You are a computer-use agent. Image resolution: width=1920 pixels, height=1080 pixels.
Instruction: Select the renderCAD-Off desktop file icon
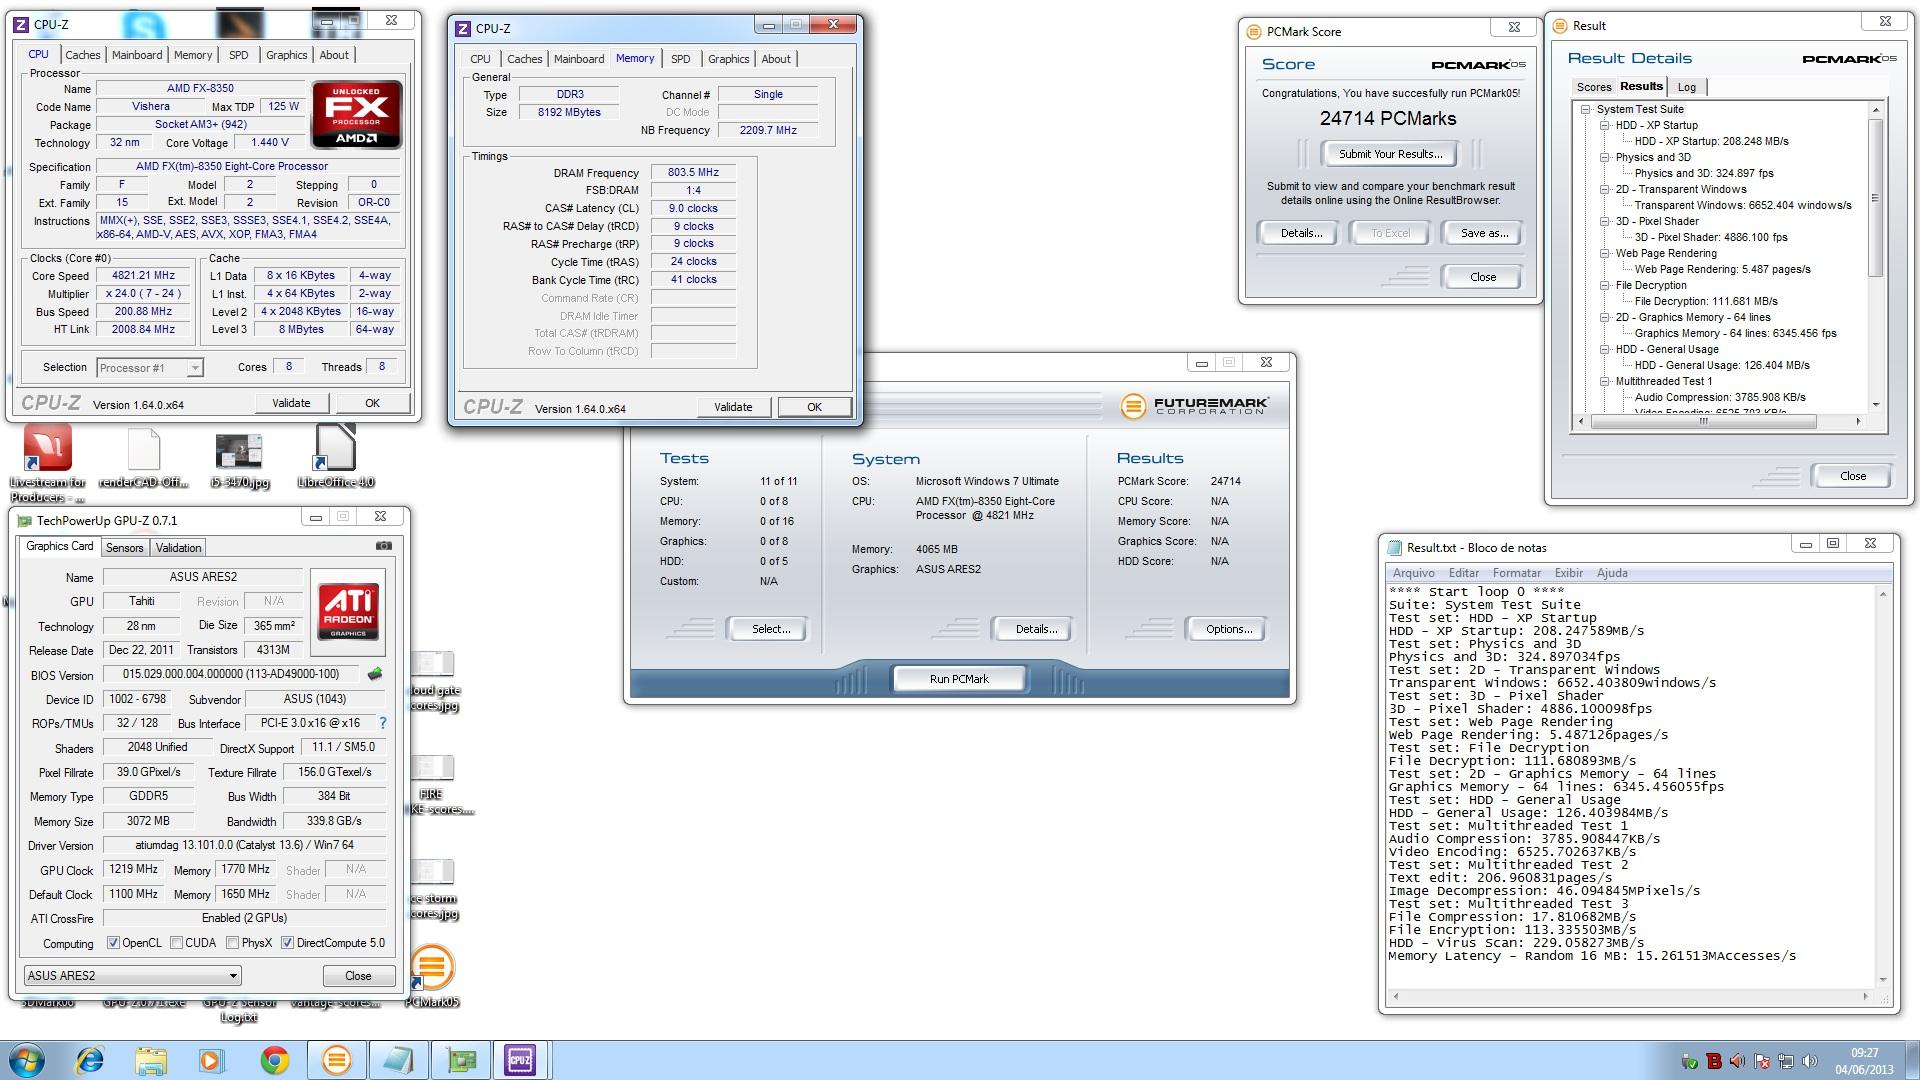[143, 450]
